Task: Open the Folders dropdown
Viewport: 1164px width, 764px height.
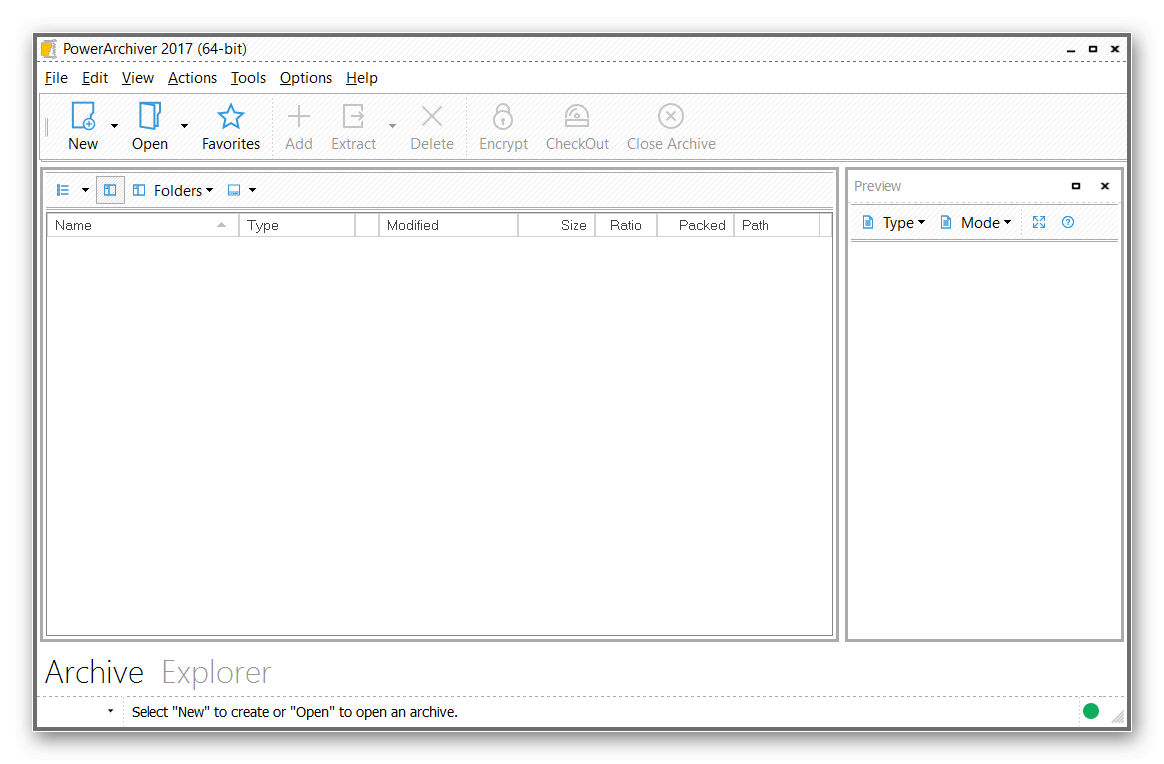Action: pos(173,190)
